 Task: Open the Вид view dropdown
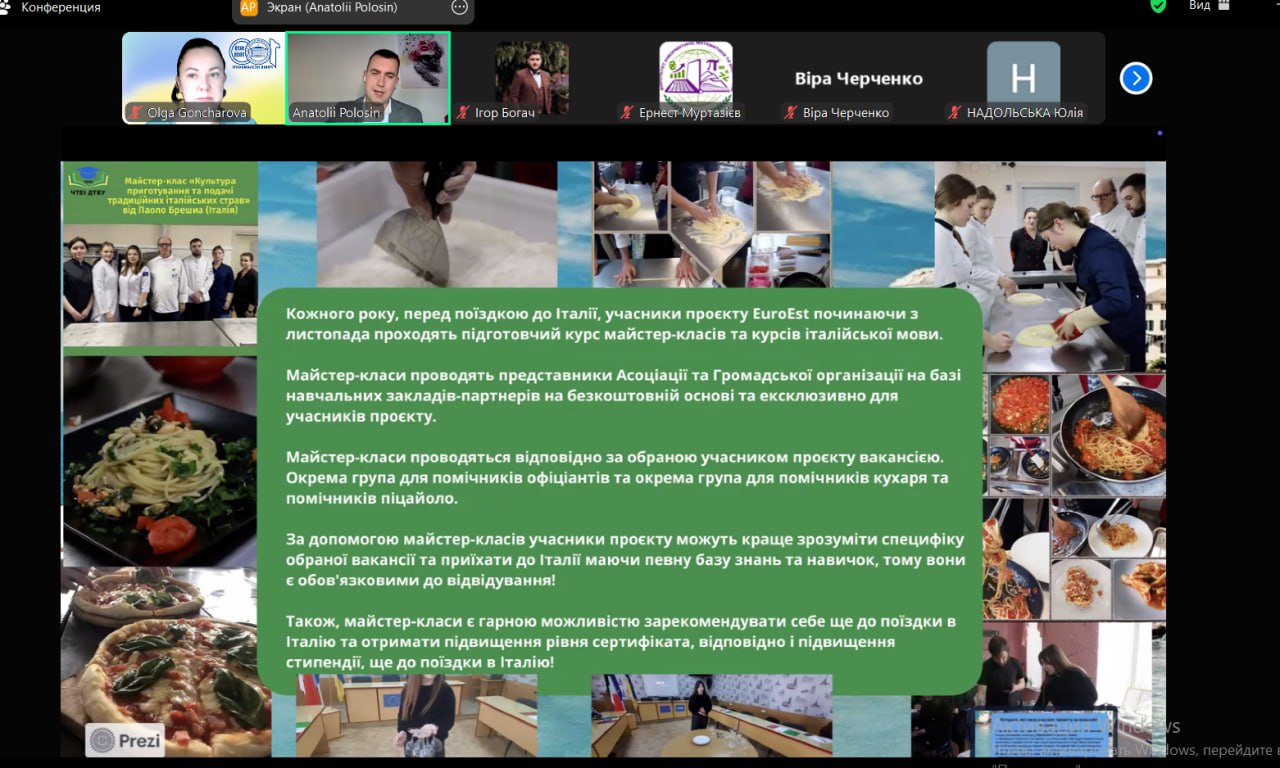coord(1199,6)
